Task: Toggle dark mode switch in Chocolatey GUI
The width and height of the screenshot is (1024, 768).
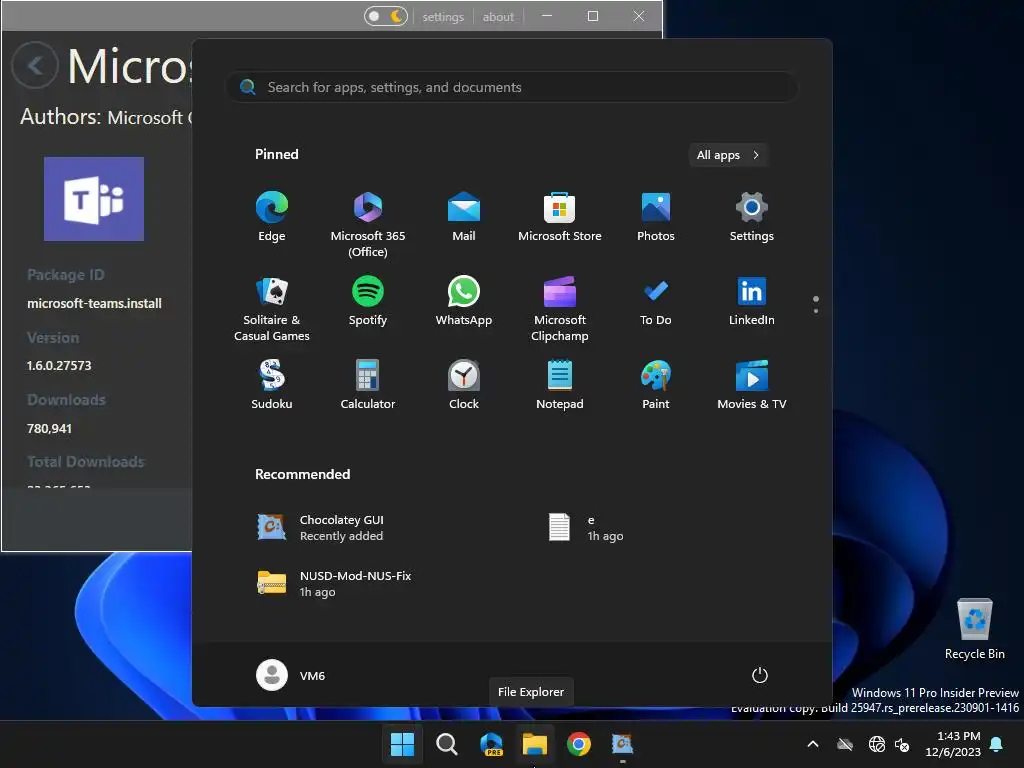Action: 386,16
